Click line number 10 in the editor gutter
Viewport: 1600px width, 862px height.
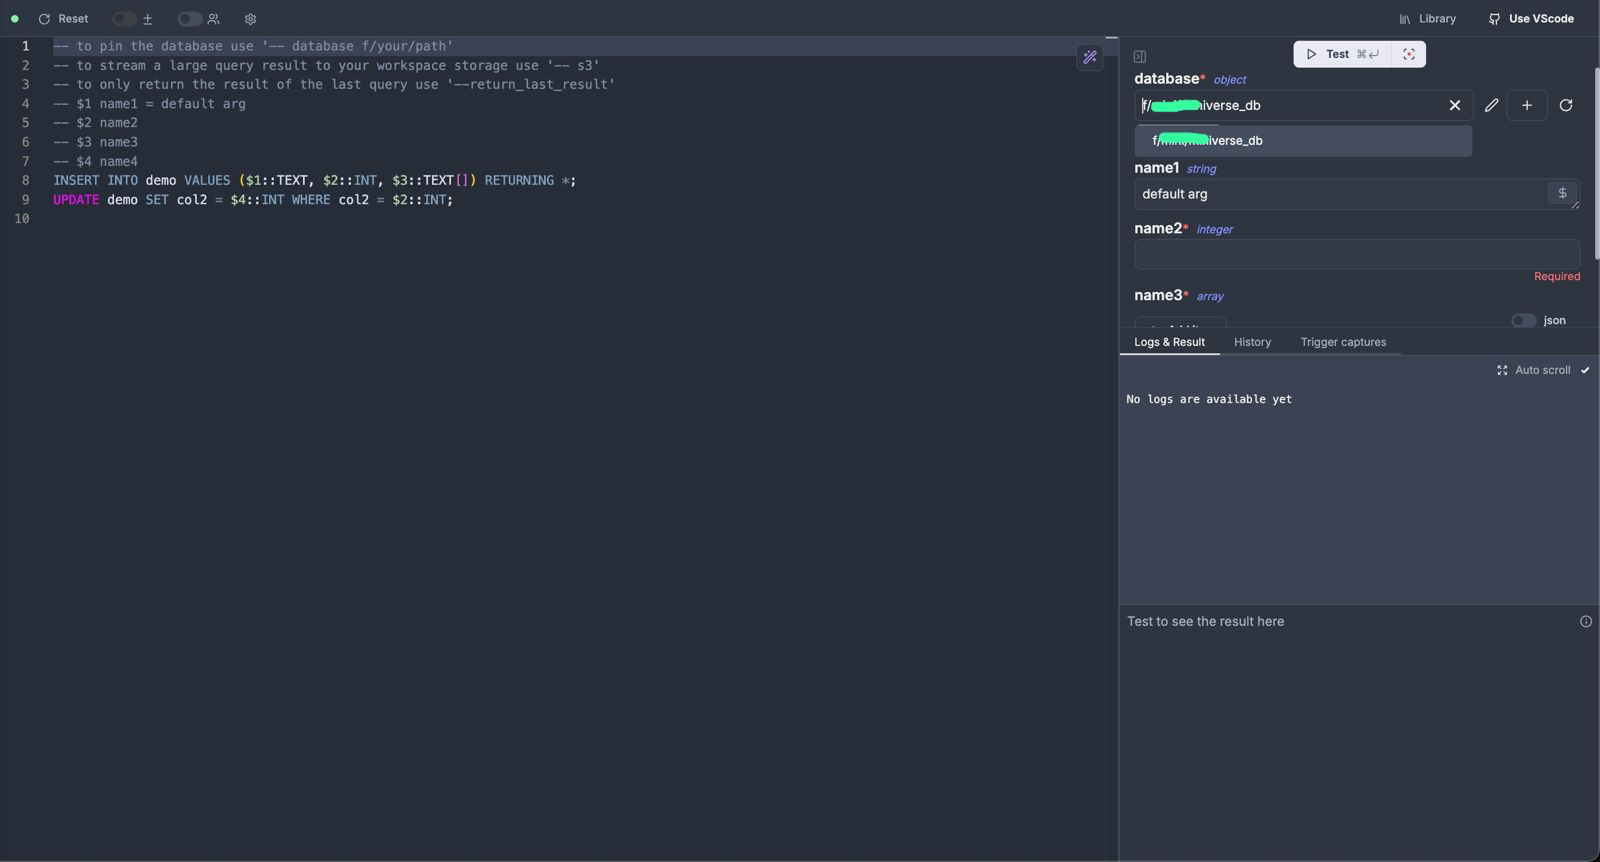point(22,219)
